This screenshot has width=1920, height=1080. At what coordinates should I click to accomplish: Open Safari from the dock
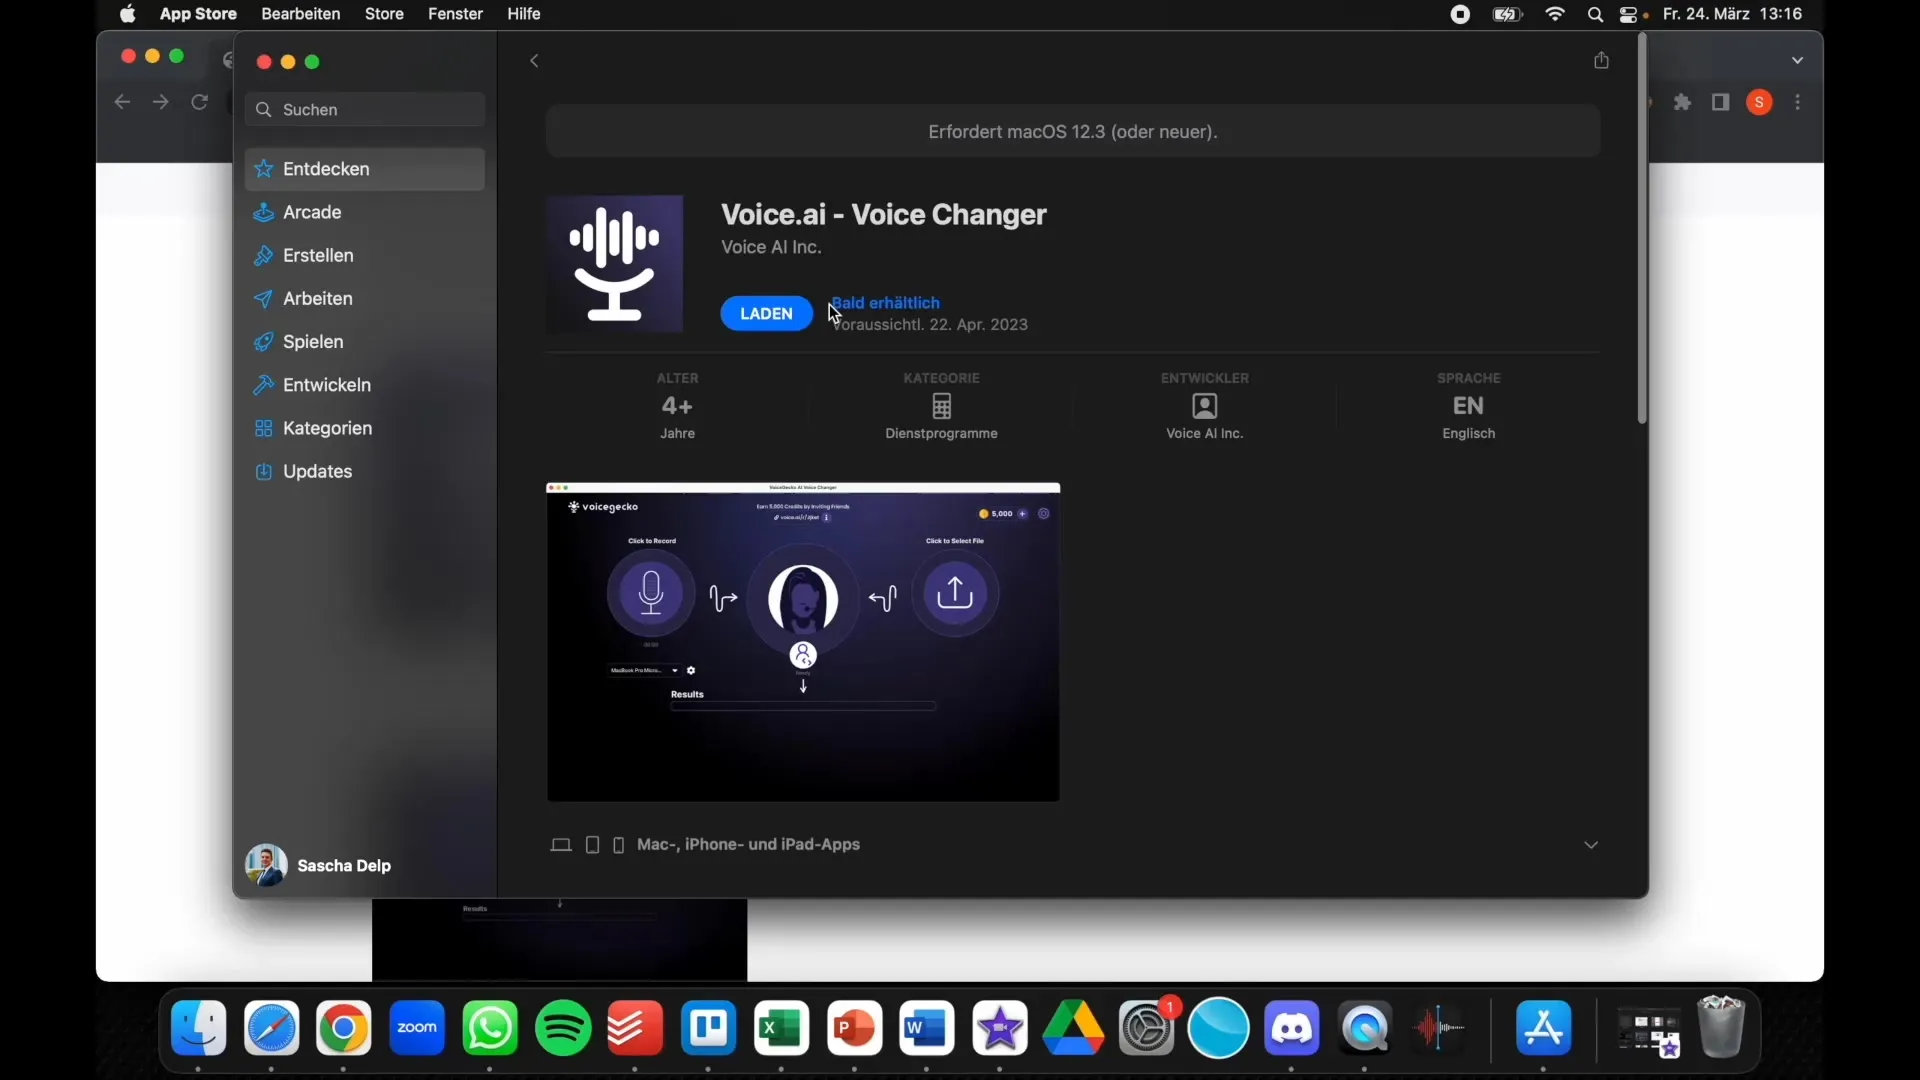(x=272, y=1030)
